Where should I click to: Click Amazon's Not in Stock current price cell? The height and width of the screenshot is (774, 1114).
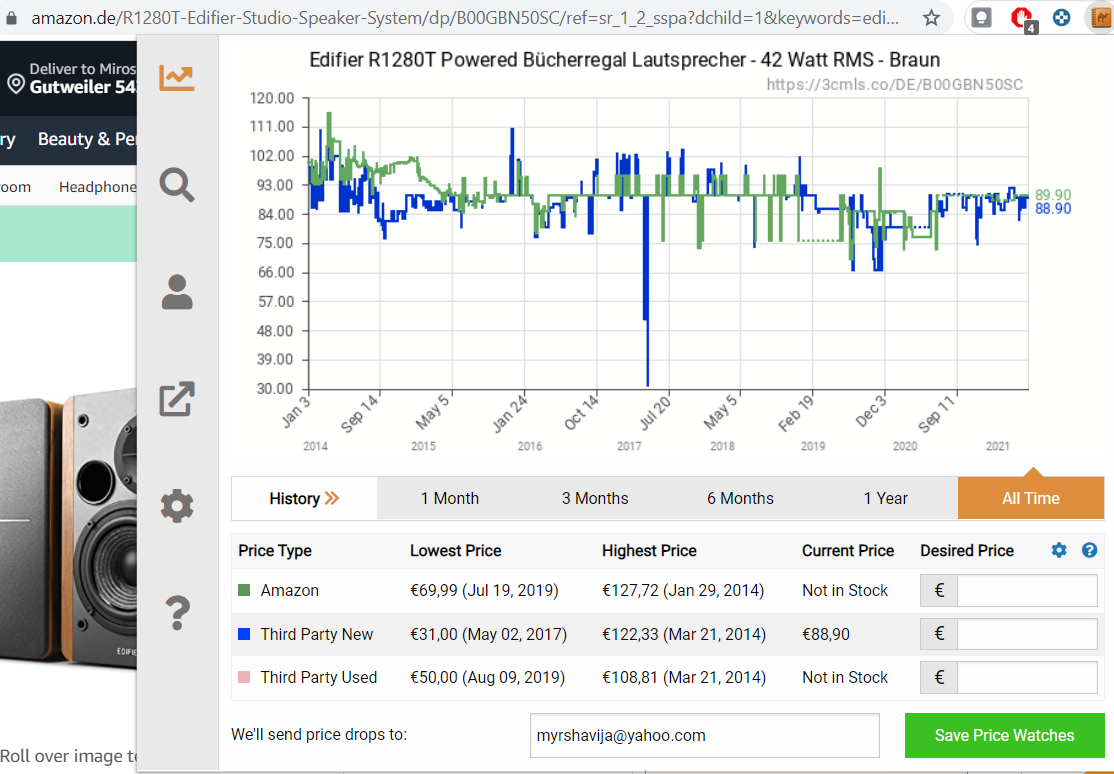(x=845, y=591)
